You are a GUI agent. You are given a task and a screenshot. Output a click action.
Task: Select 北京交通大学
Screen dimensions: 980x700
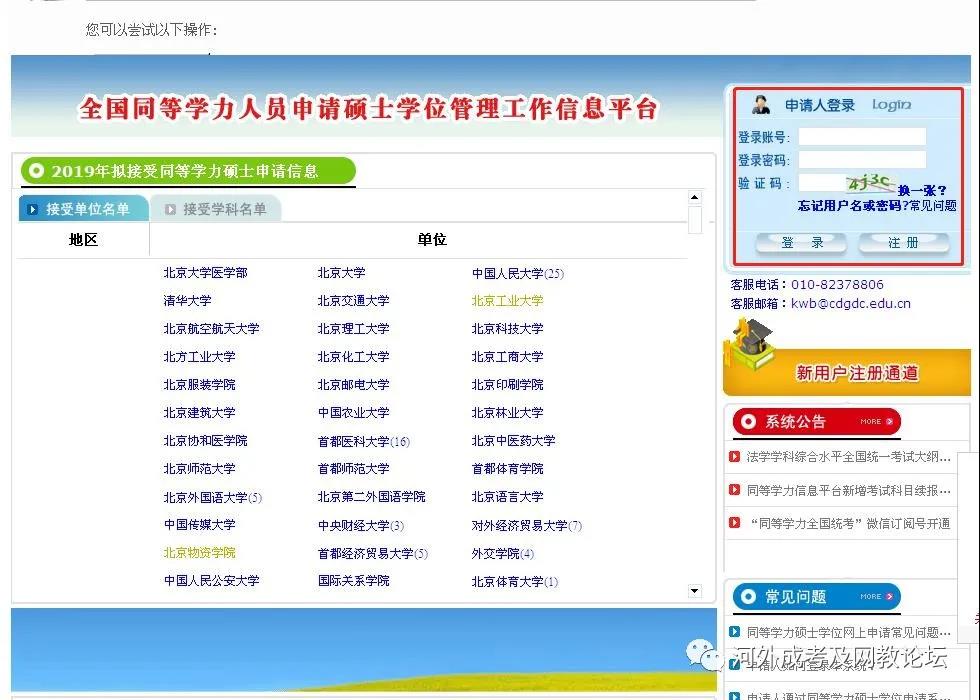(353, 301)
